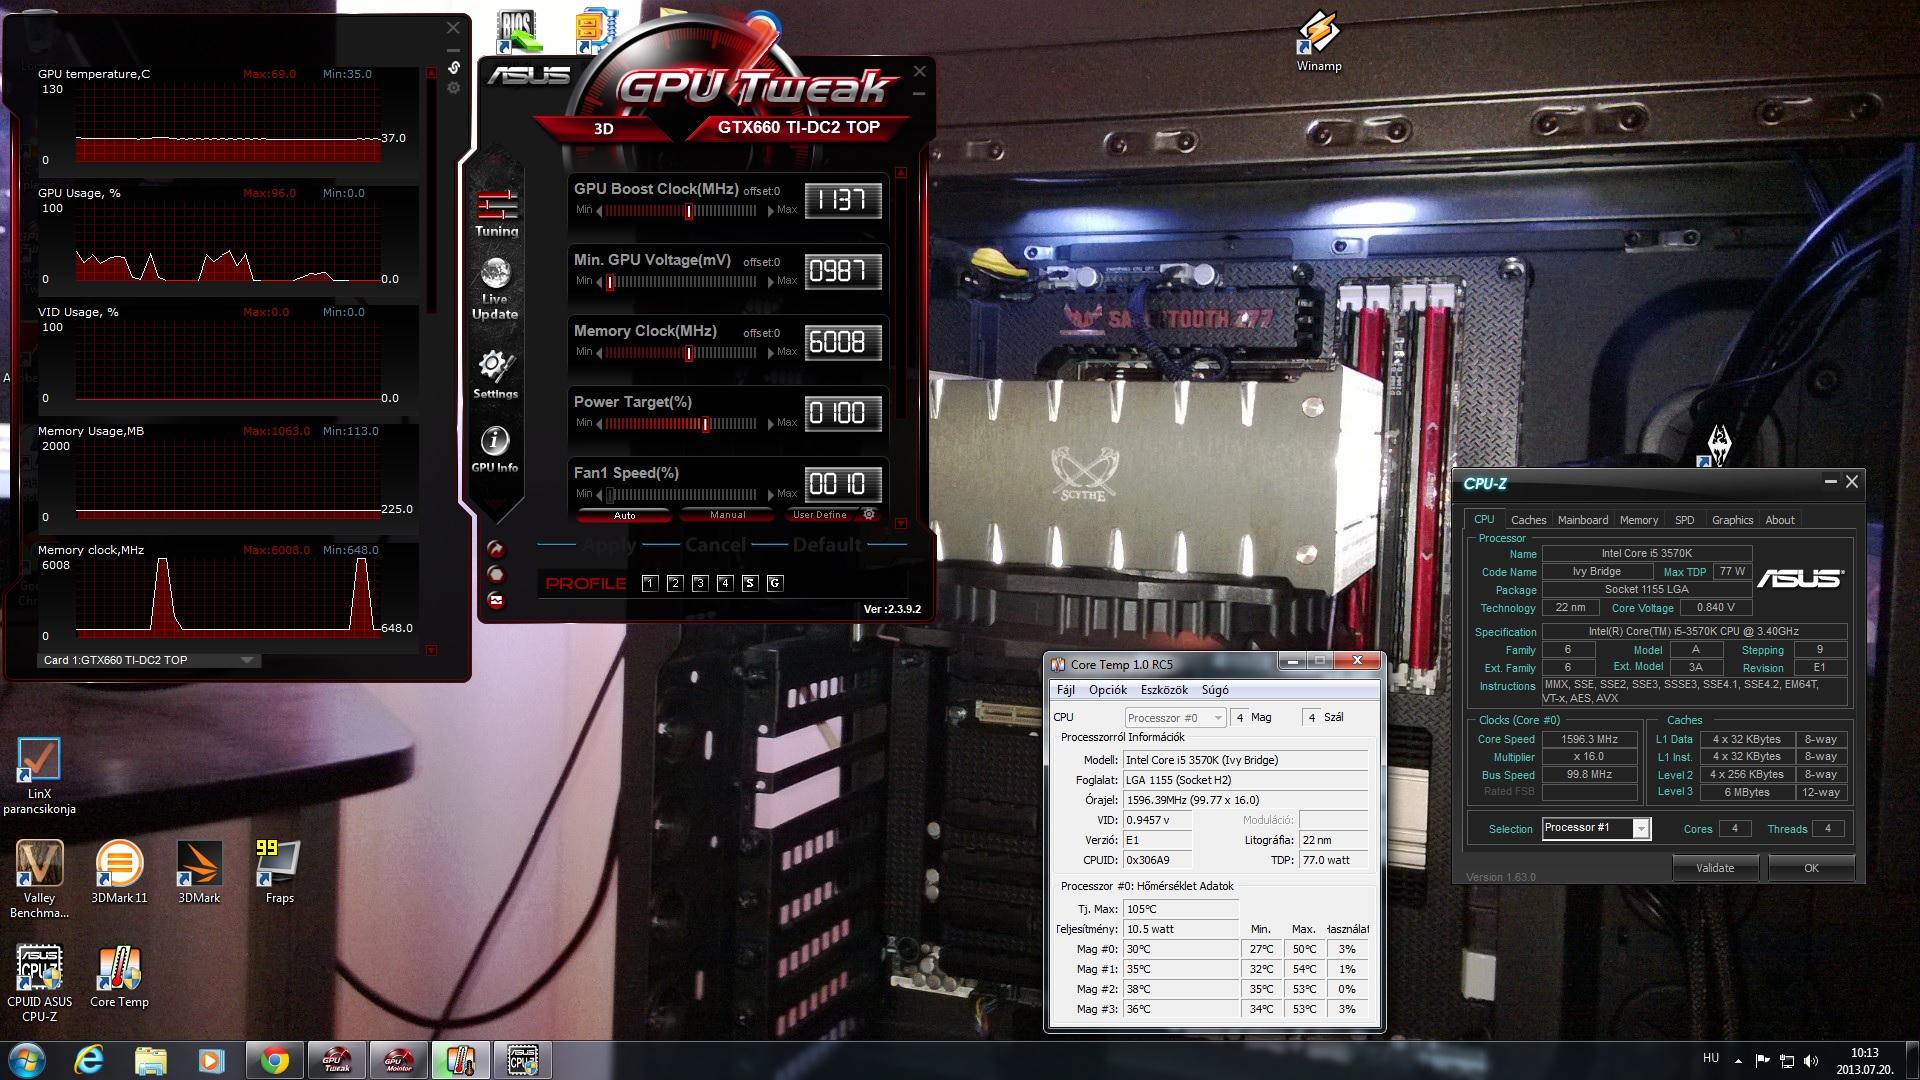
Task: Click the Memory Clock 6008 value field
Action: pos(842,342)
